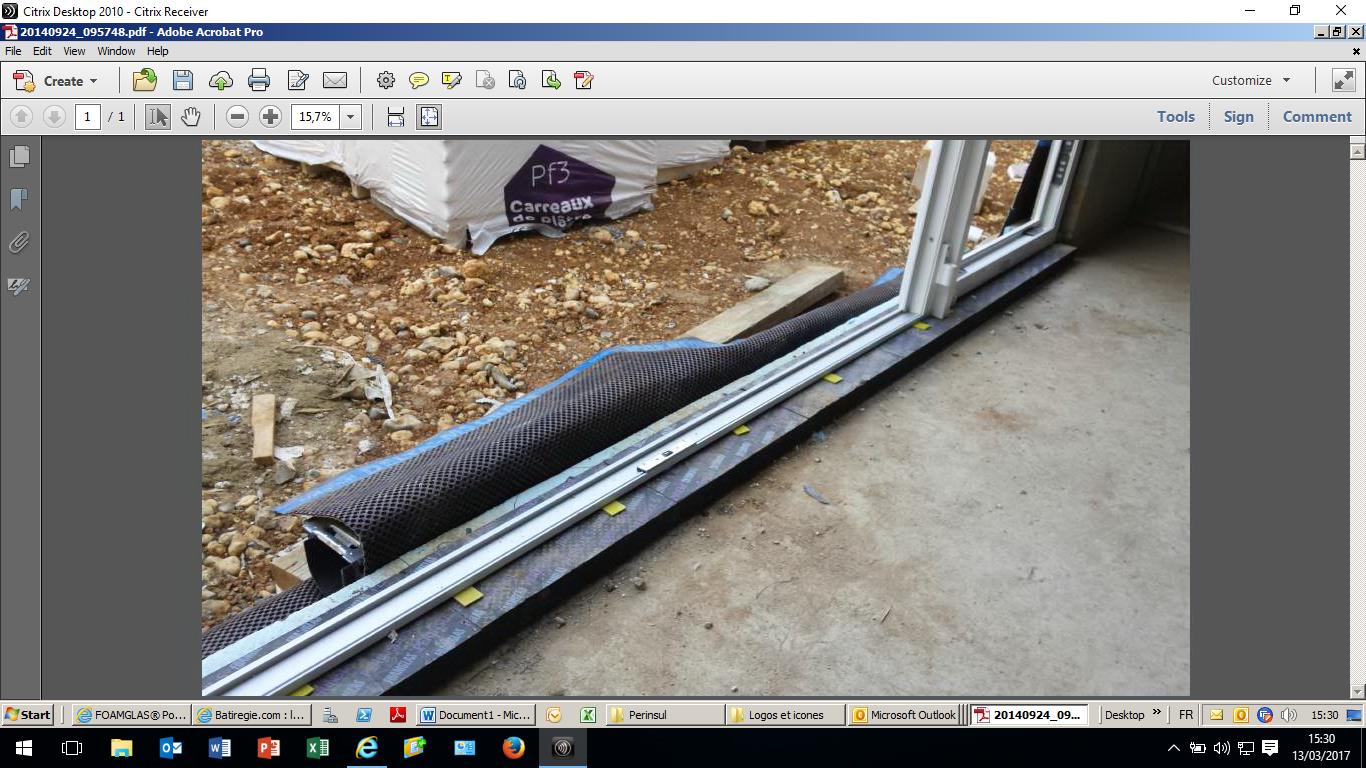
Task: Choose the Hand pan tool
Action: coord(190,117)
